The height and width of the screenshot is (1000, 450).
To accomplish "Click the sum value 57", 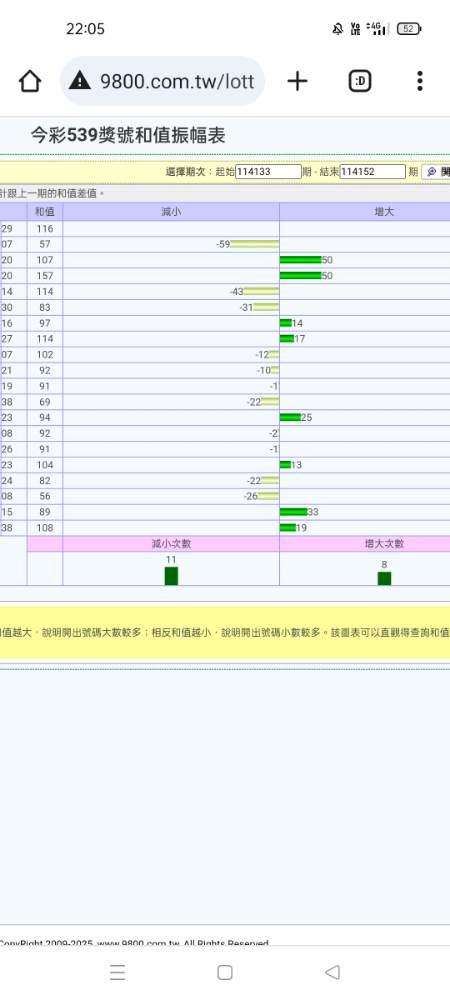I will pos(45,244).
